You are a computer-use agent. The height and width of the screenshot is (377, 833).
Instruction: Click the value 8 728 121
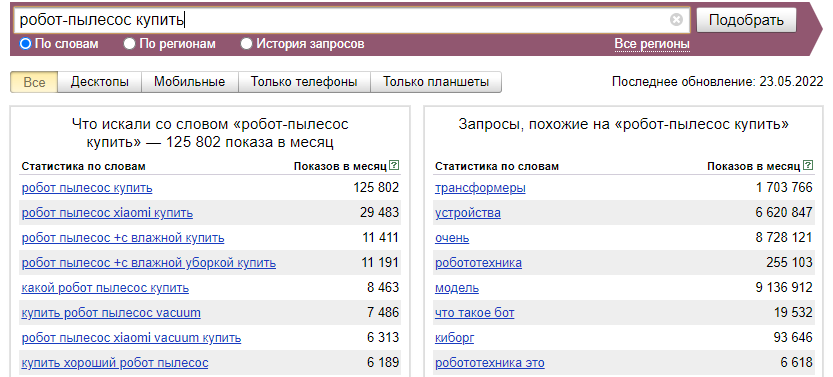(x=784, y=238)
